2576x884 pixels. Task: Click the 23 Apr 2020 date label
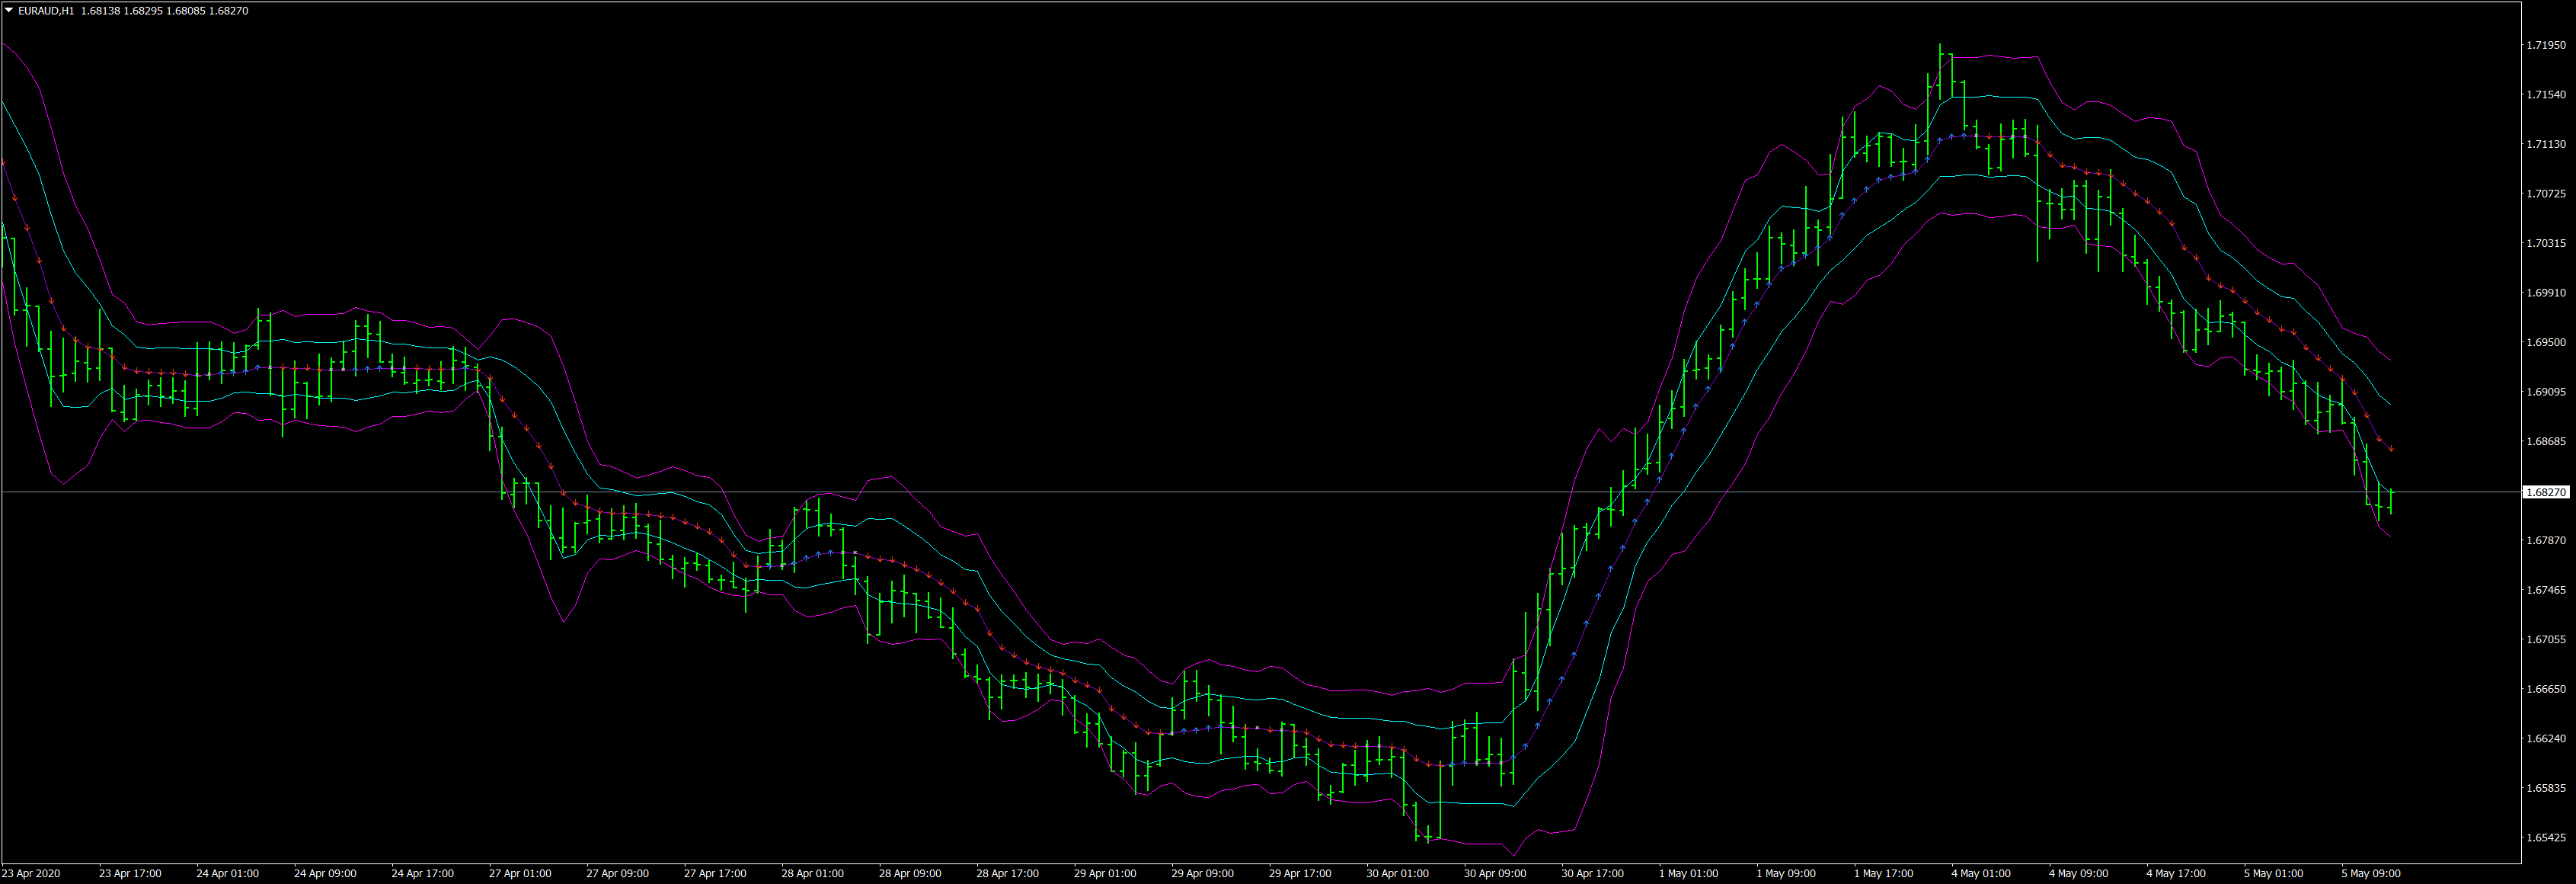[x=31, y=874]
